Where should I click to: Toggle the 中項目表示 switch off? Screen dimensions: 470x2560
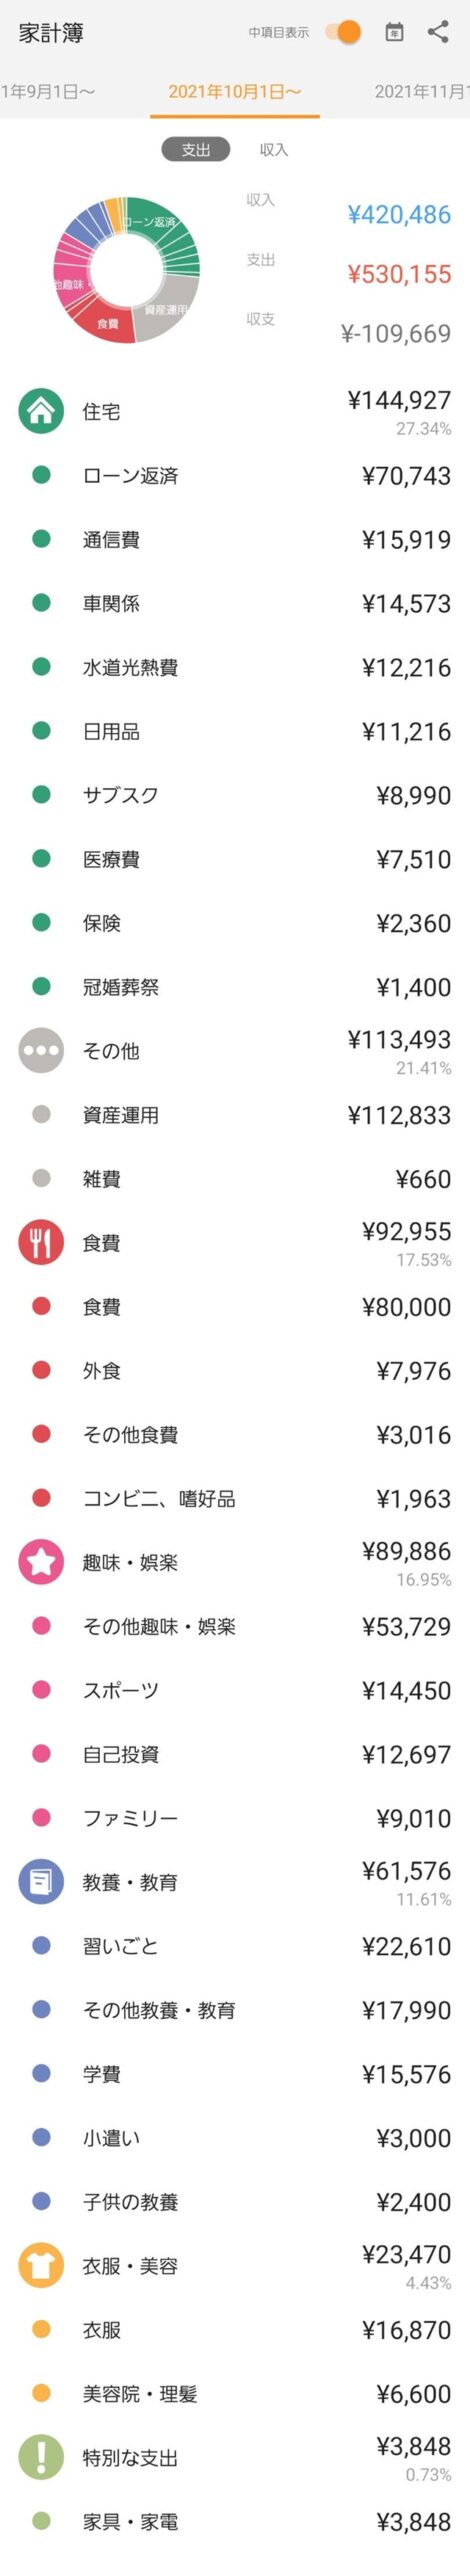tap(343, 32)
